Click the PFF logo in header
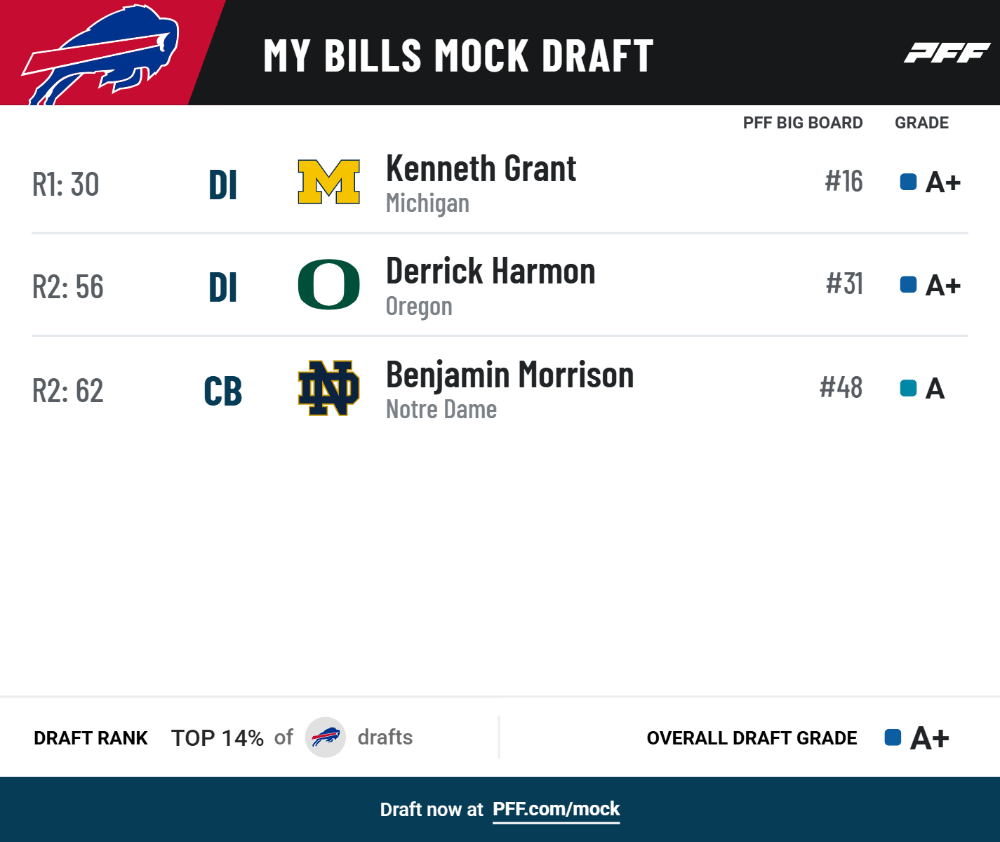The image size is (1000, 842). point(947,53)
